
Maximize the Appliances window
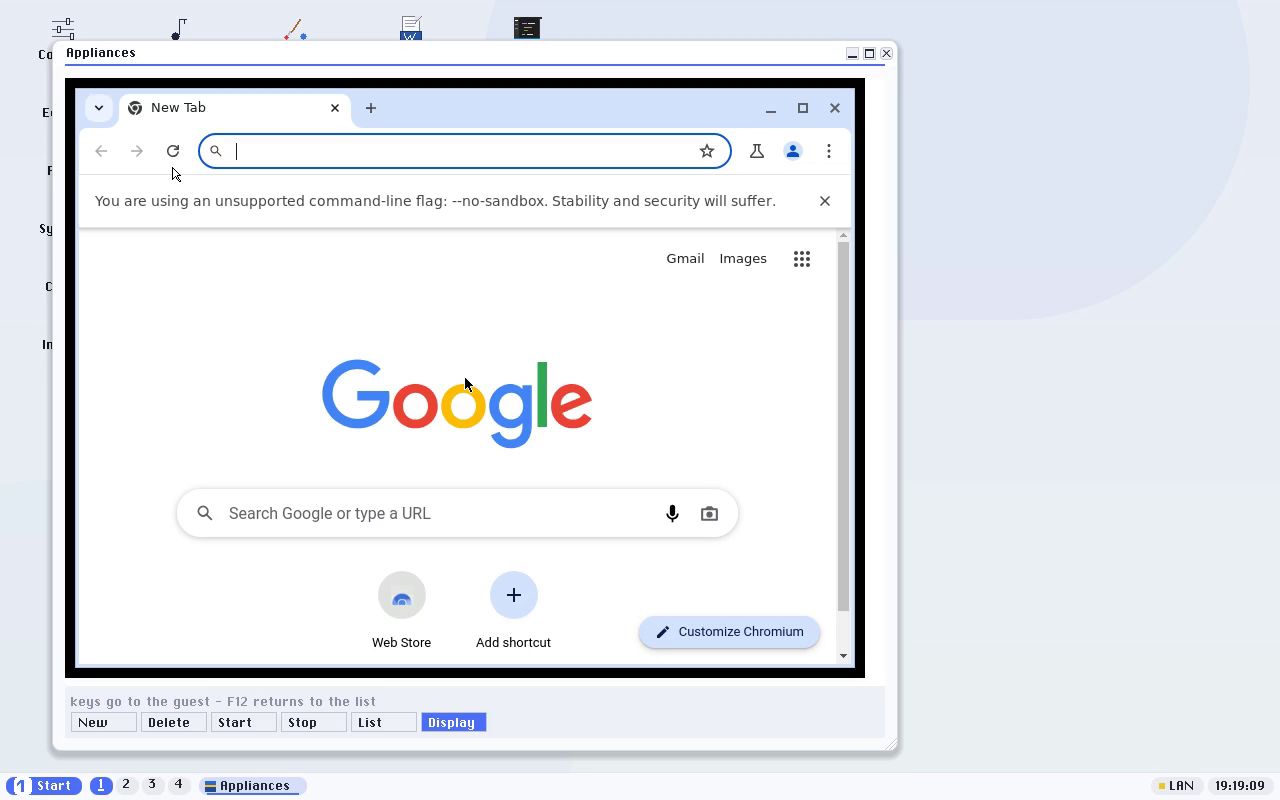coord(869,53)
